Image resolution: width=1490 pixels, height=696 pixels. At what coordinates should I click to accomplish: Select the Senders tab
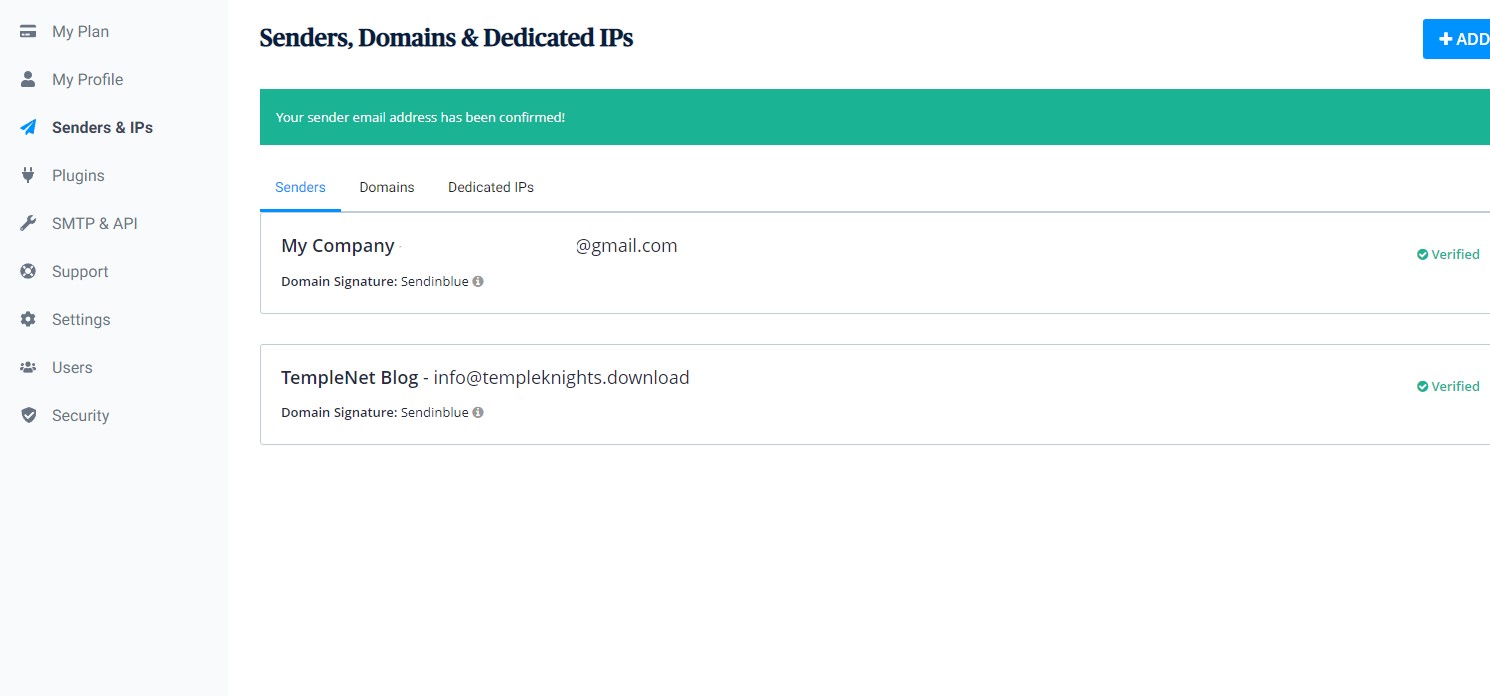[x=300, y=187]
